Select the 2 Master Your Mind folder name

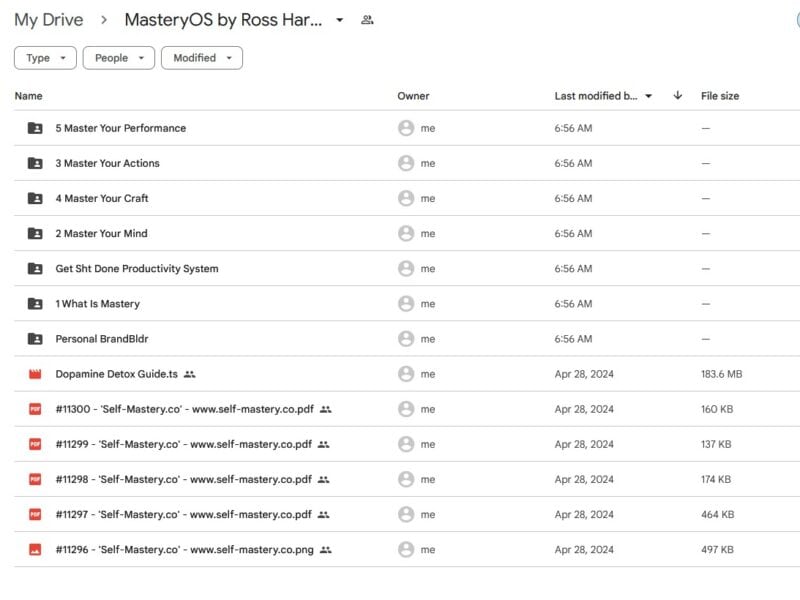[x=102, y=234]
